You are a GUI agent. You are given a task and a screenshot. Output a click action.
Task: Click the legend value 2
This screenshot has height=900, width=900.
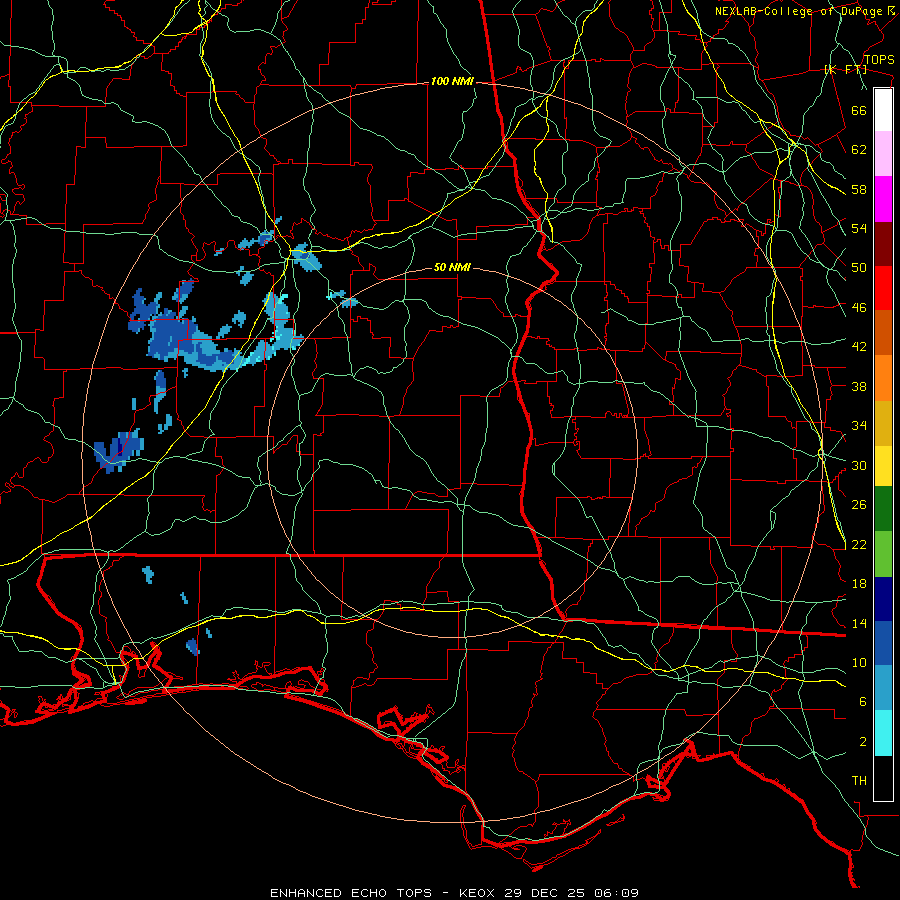863,742
